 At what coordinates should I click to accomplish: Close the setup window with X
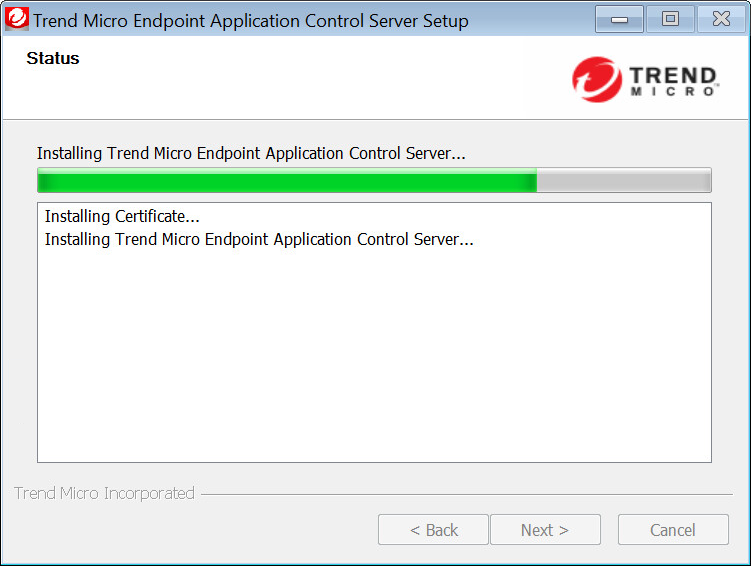tap(720, 19)
